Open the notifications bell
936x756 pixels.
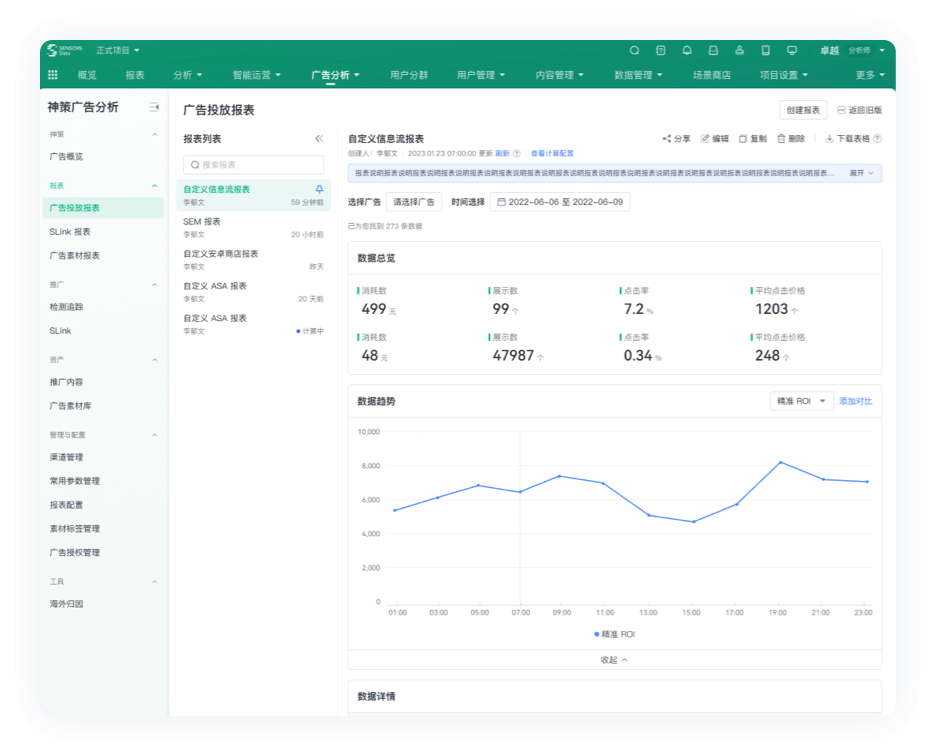pyautogui.click(x=687, y=50)
